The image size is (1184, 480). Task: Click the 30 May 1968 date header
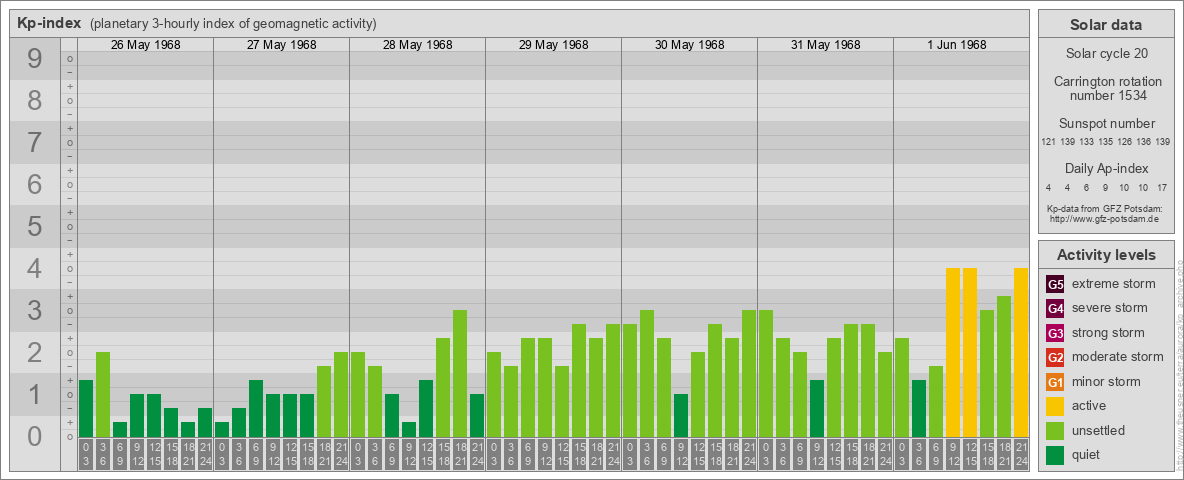[x=689, y=45]
